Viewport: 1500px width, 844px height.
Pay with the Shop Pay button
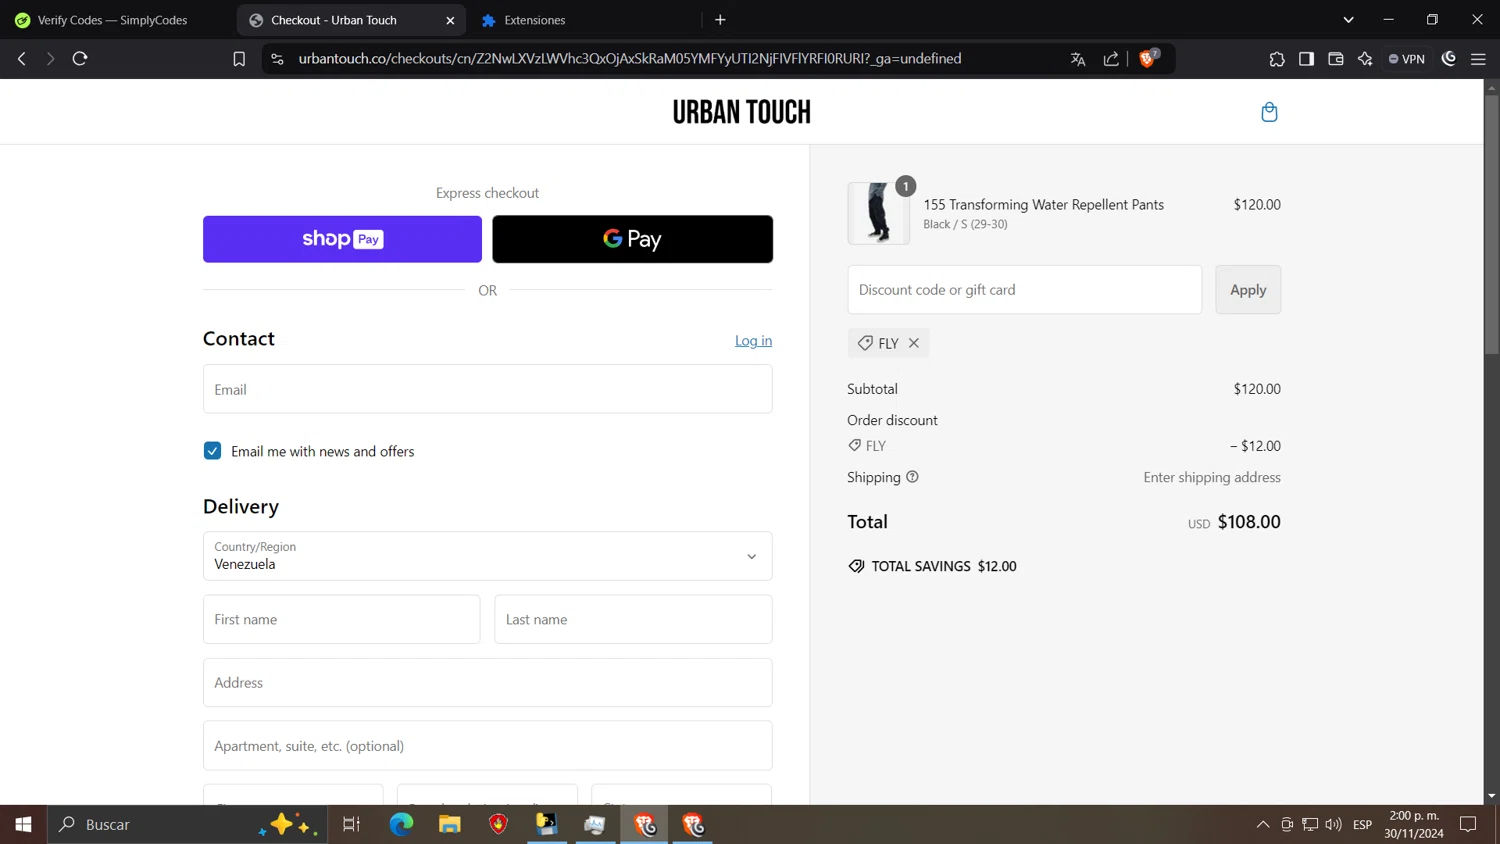[x=342, y=239]
